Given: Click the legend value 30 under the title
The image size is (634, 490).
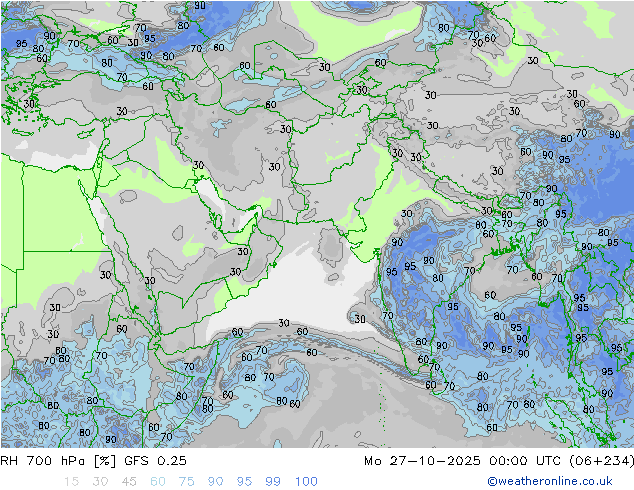Looking at the screenshot, I should click(100, 481).
